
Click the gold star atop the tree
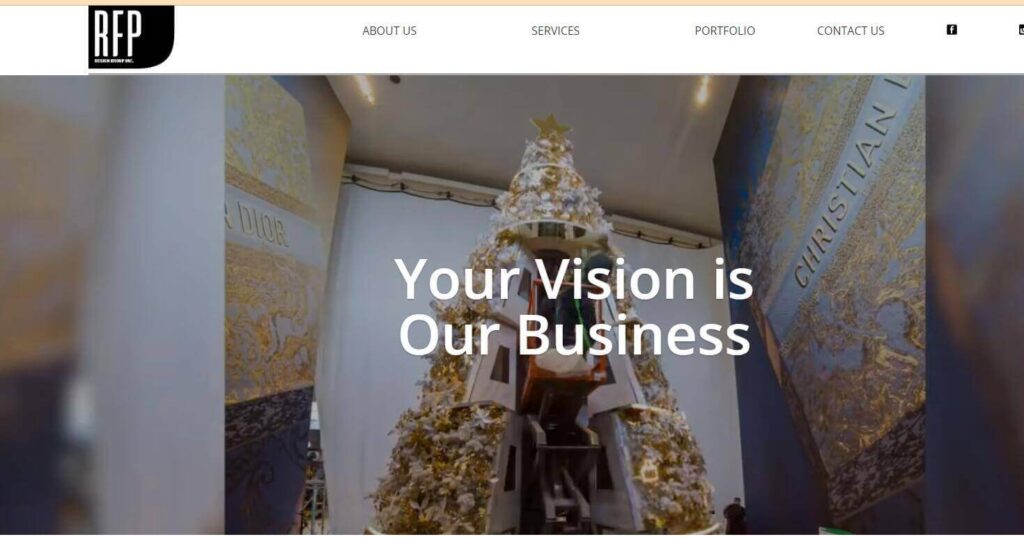(551, 127)
